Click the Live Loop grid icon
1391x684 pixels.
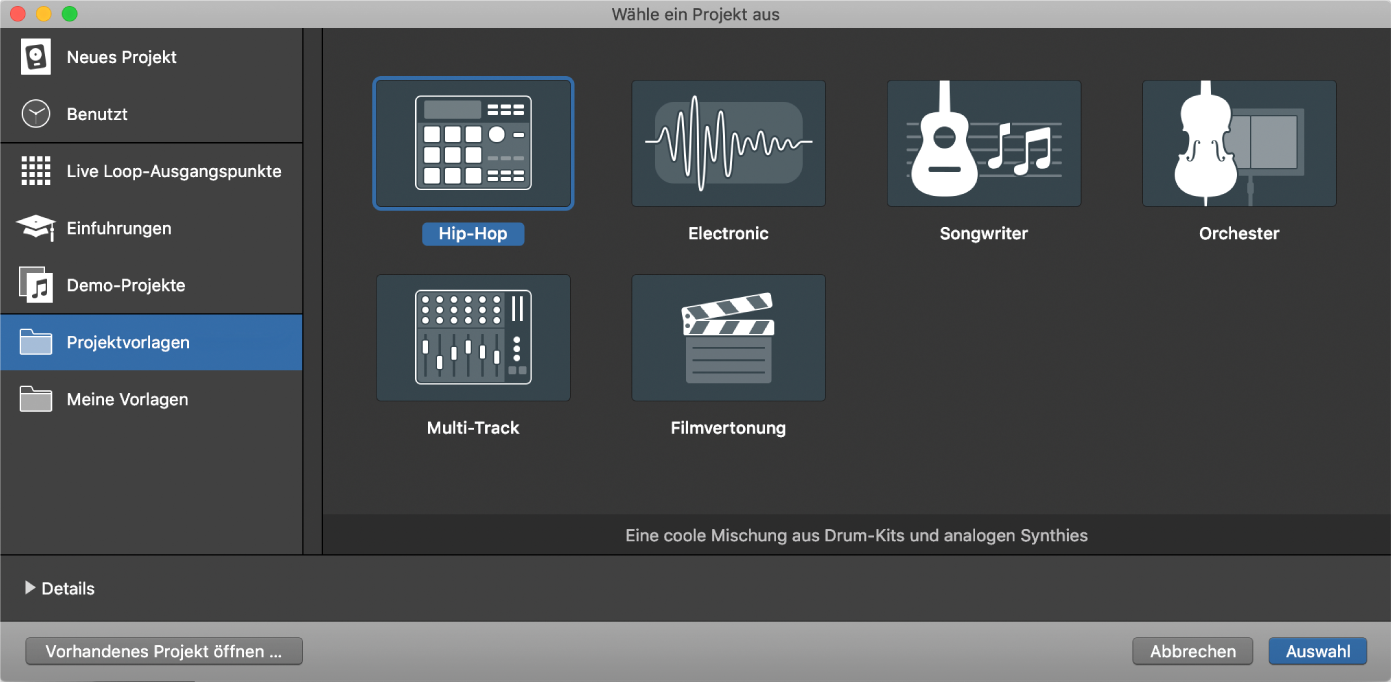36,171
